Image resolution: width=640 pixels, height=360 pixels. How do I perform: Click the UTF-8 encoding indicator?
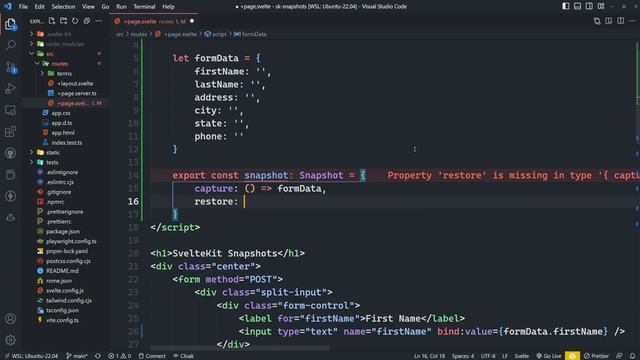pyautogui.click(x=488, y=356)
